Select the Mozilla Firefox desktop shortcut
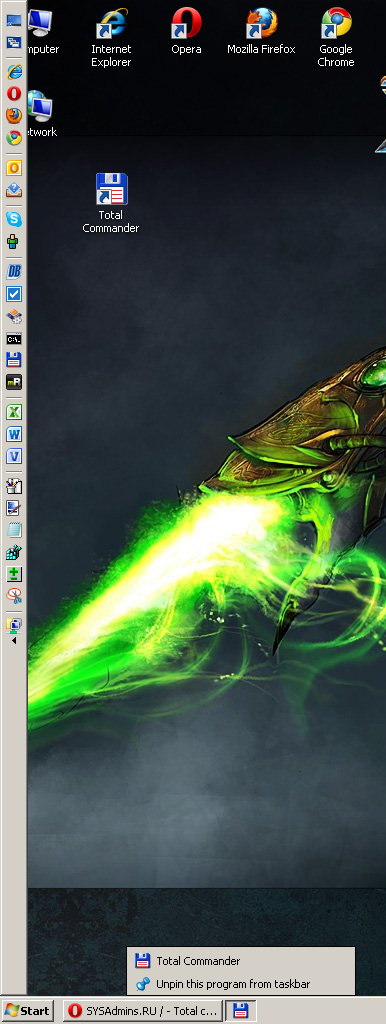The width and height of the screenshot is (386, 1024). coord(261,31)
